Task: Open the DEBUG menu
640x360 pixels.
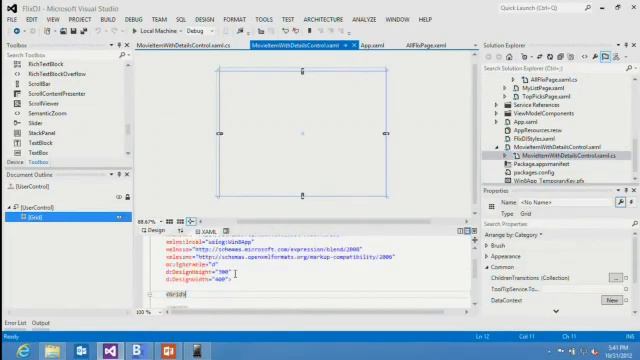Action: pos(133,20)
